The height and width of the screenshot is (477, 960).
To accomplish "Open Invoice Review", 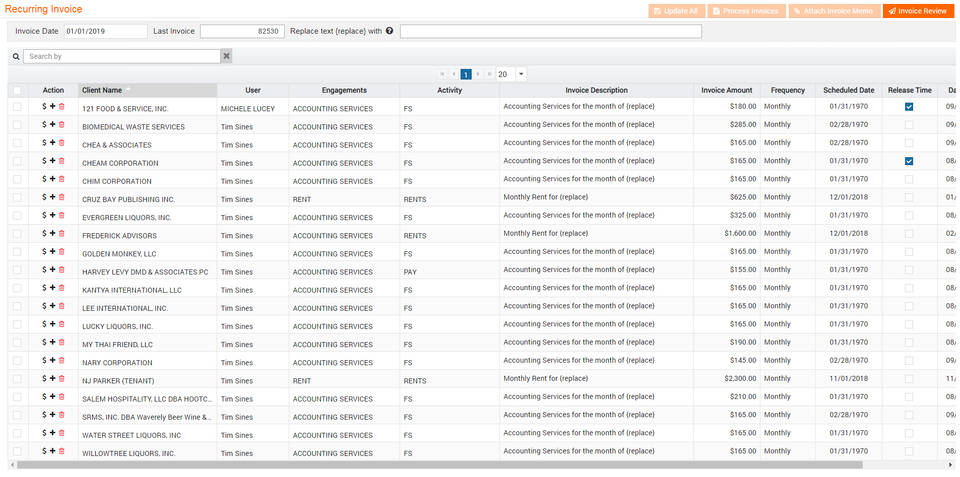I will click(917, 11).
